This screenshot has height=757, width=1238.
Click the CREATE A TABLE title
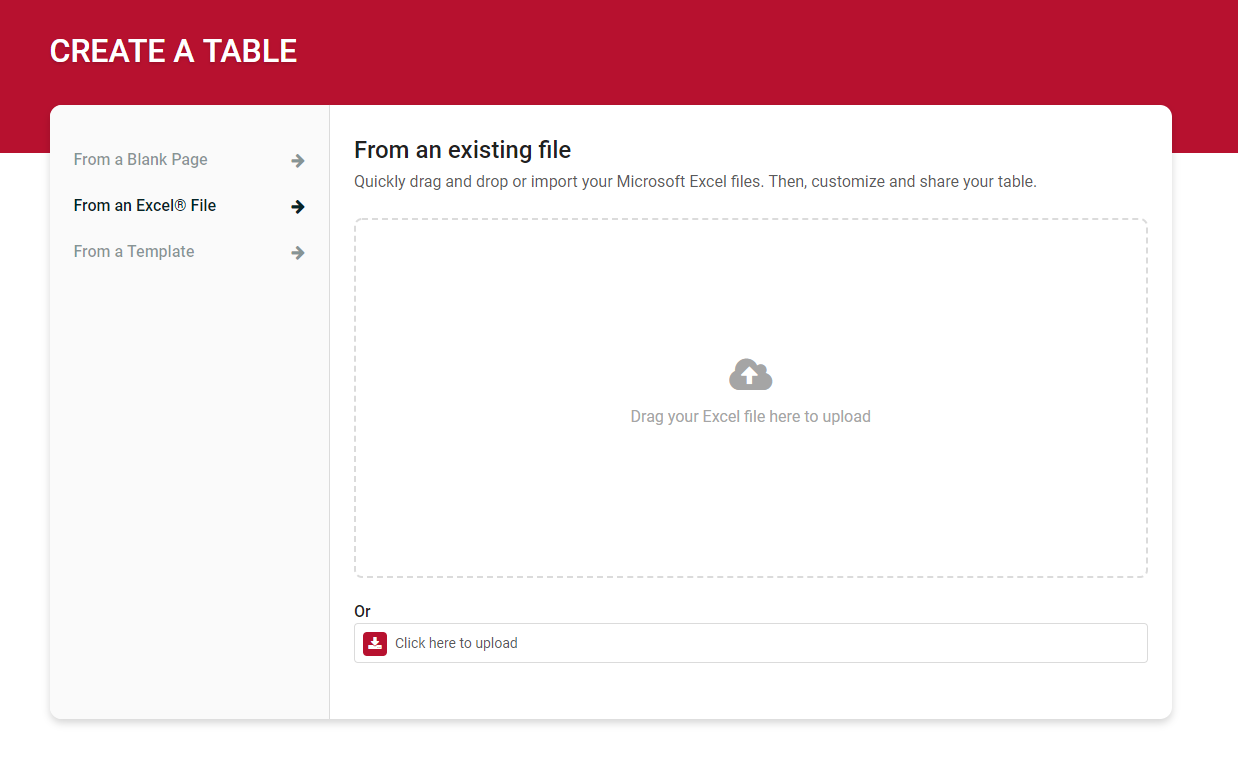click(x=174, y=51)
